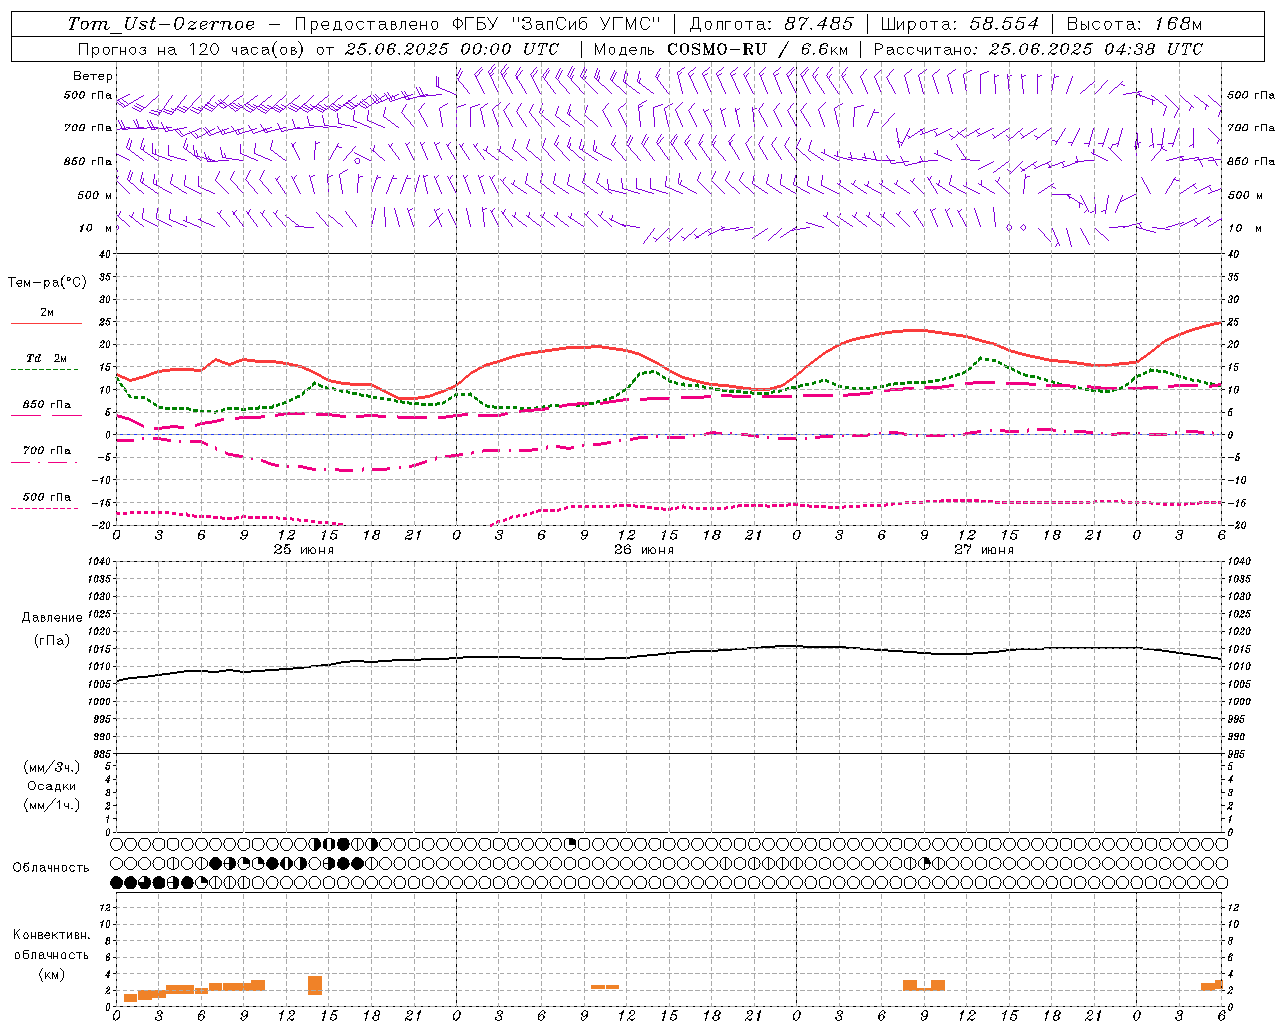
Task: Select the Прогноз на 120 часа(ов) header text
Action: [x=192, y=49]
